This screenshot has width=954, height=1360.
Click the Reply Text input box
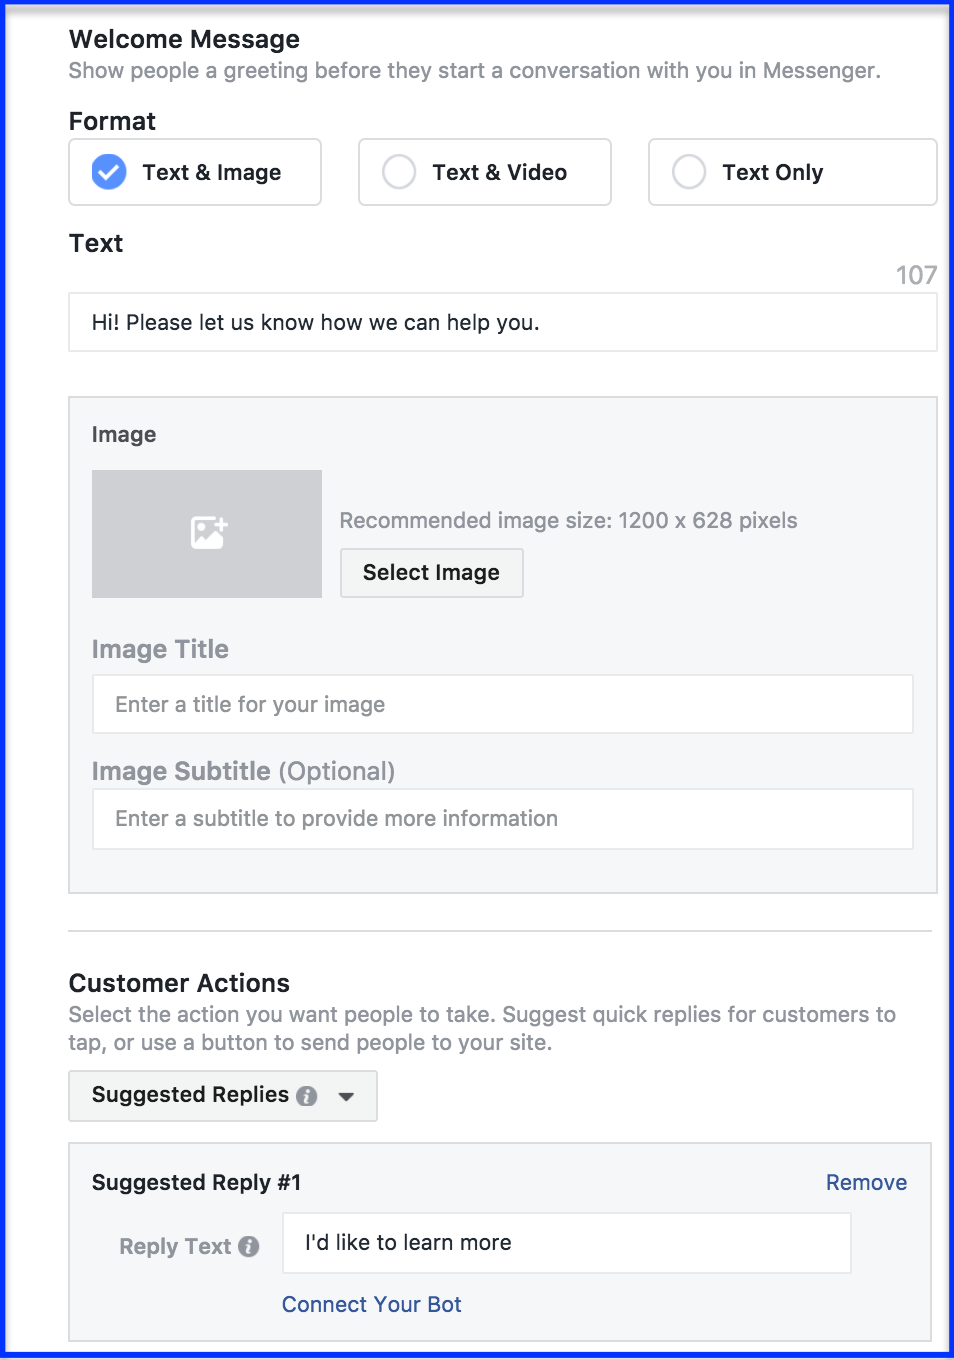[x=567, y=1243]
